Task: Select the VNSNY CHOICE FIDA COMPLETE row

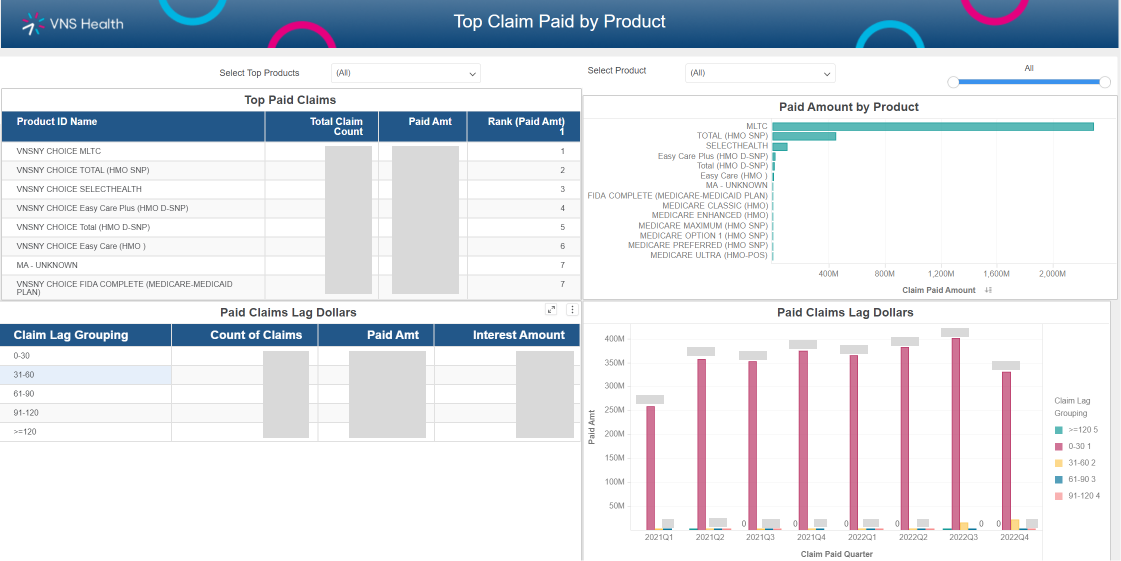Action: click(x=291, y=287)
